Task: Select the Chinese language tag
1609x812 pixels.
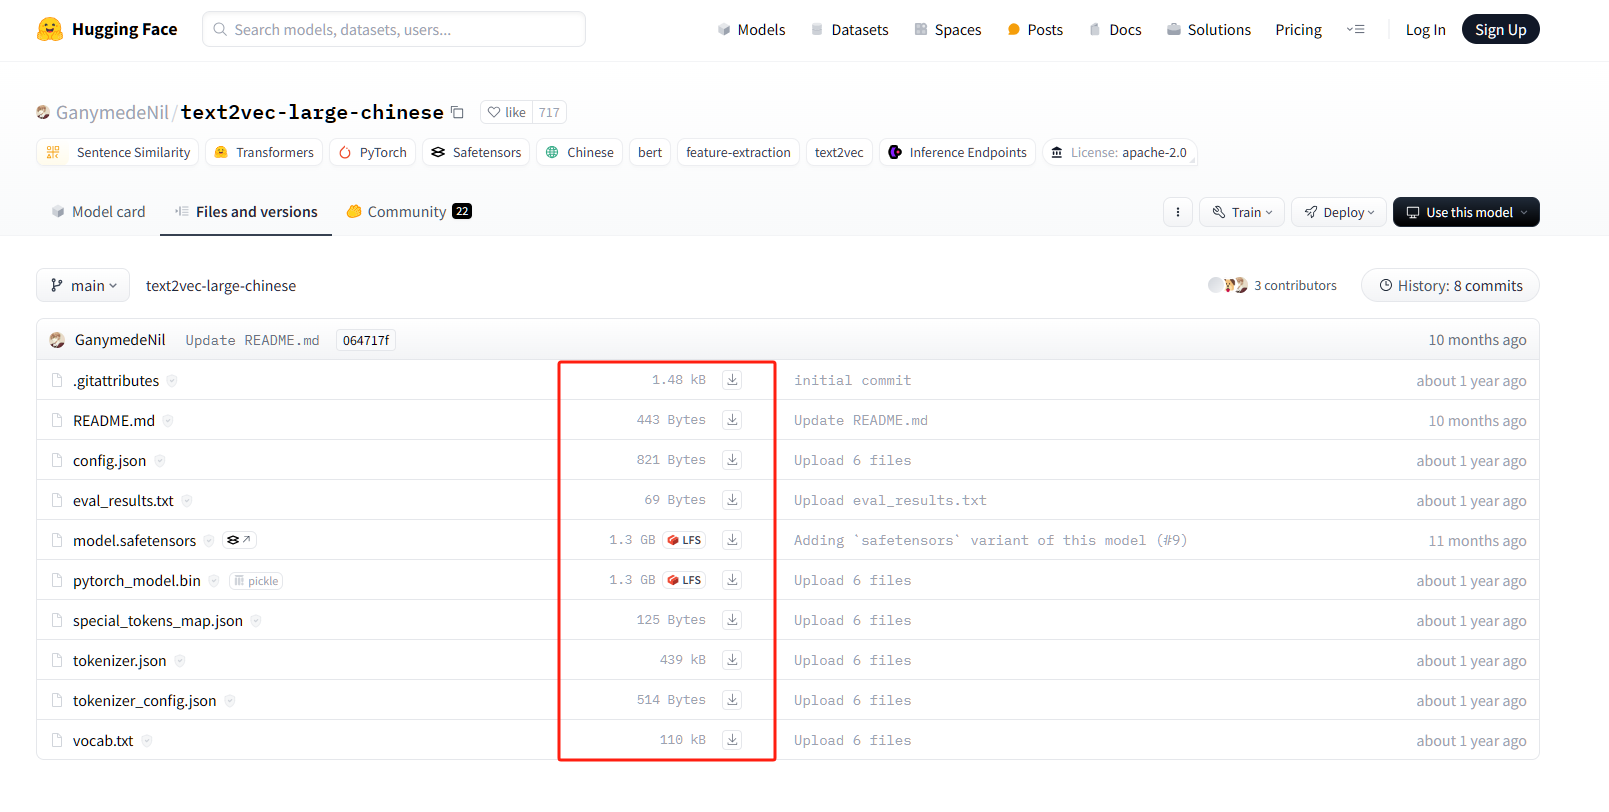Action: click(x=579, y=152)
